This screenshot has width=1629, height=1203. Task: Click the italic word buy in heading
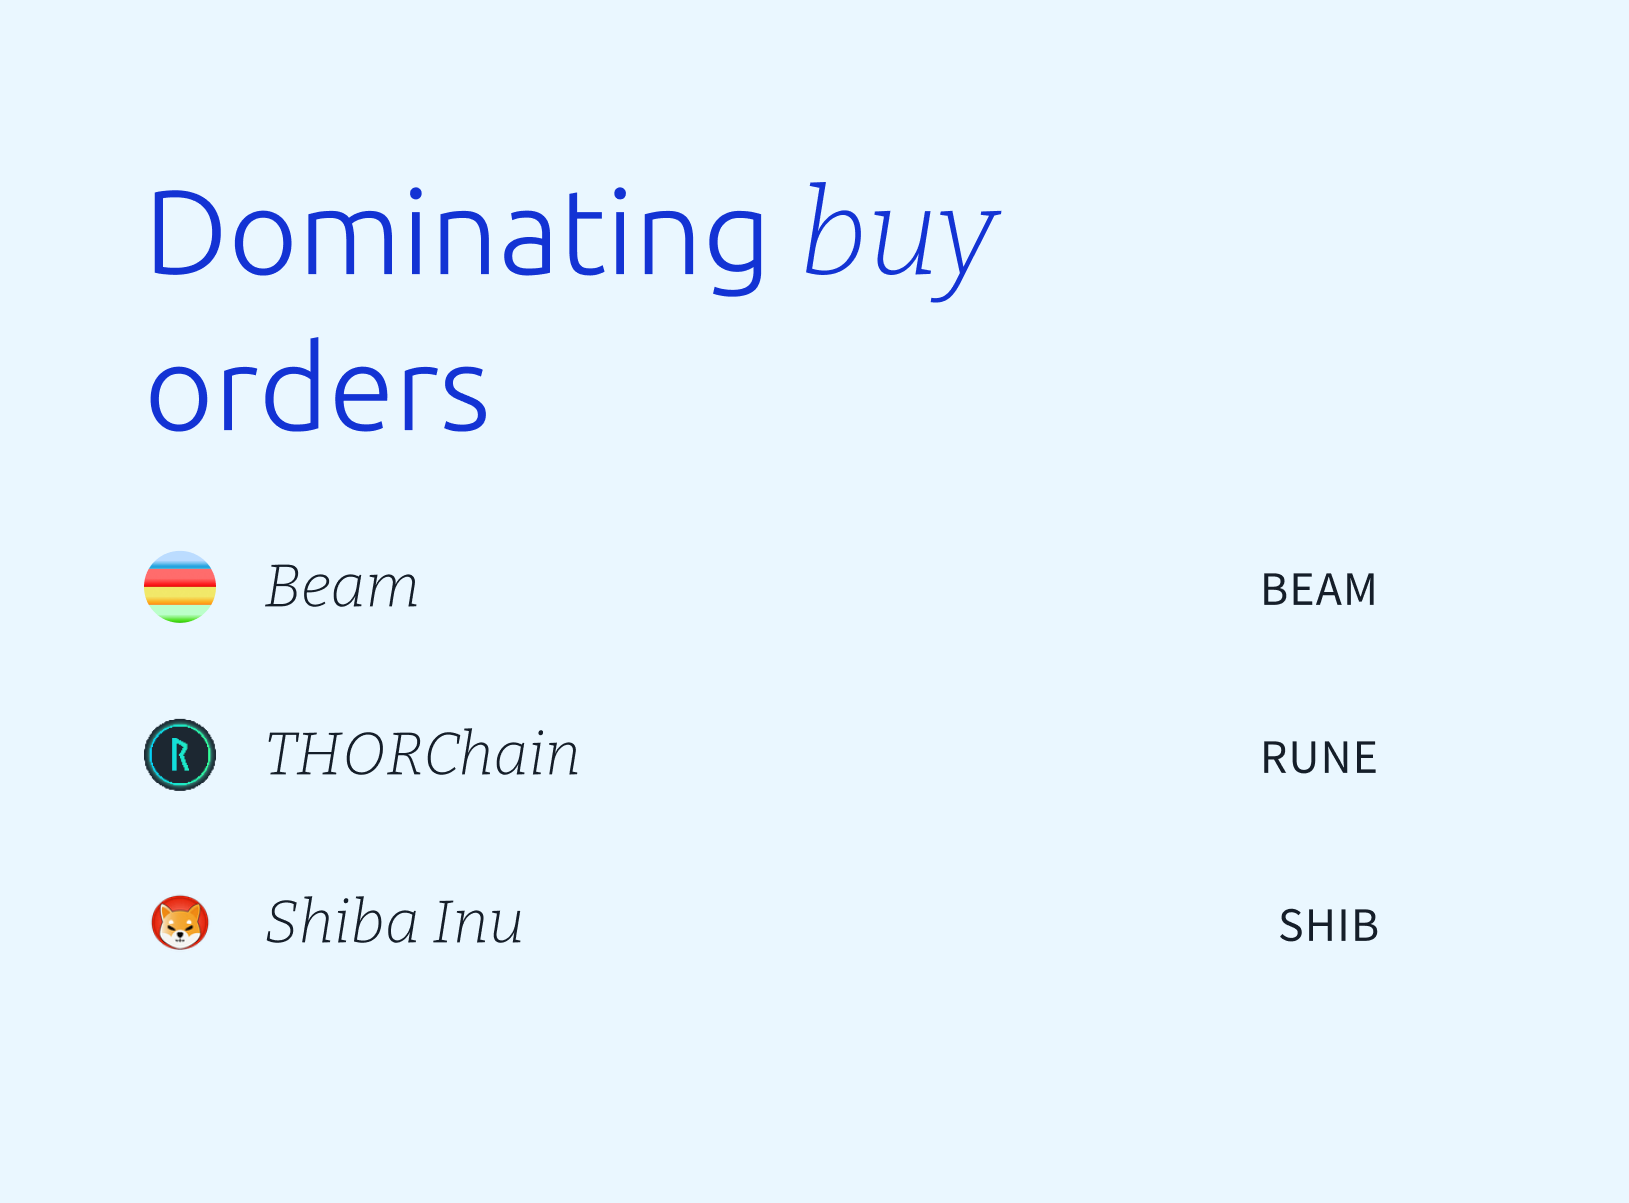[x=902, y=240]
